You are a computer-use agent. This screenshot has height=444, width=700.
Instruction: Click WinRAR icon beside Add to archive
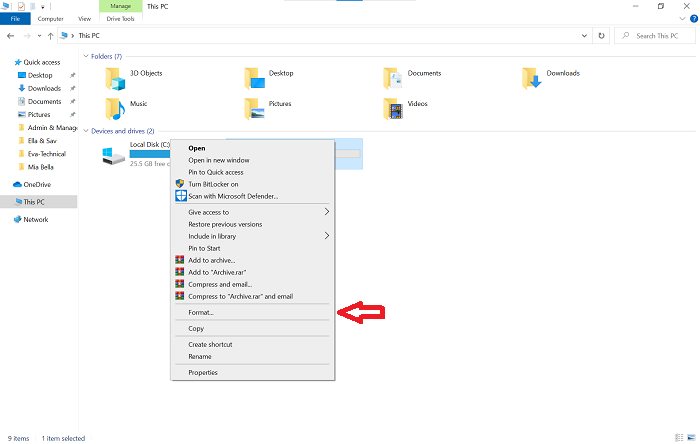[180, 260]
